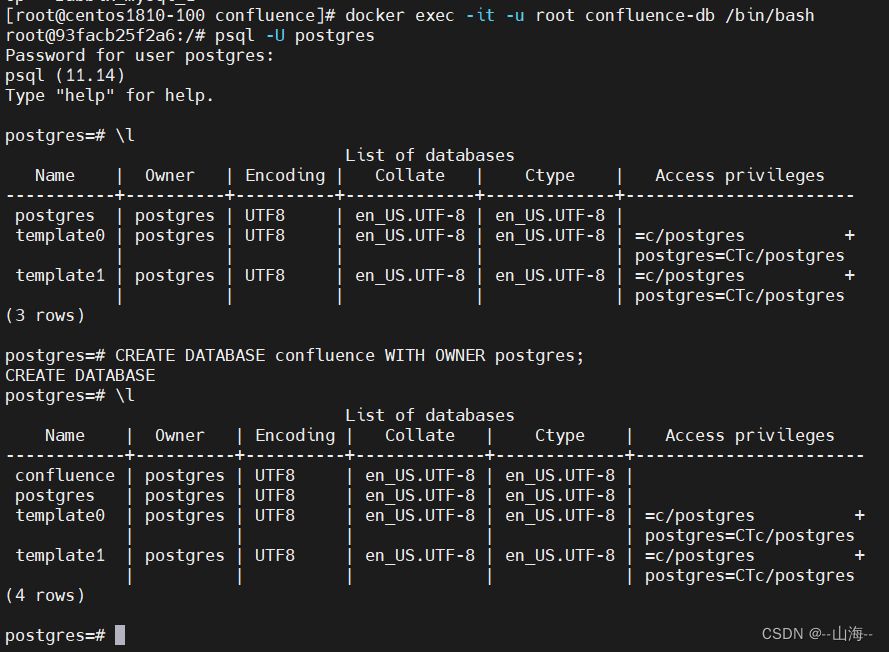Screen dimensions: 889x652
Task: Click the '(4 rows)' text
Action: [45, 595]
